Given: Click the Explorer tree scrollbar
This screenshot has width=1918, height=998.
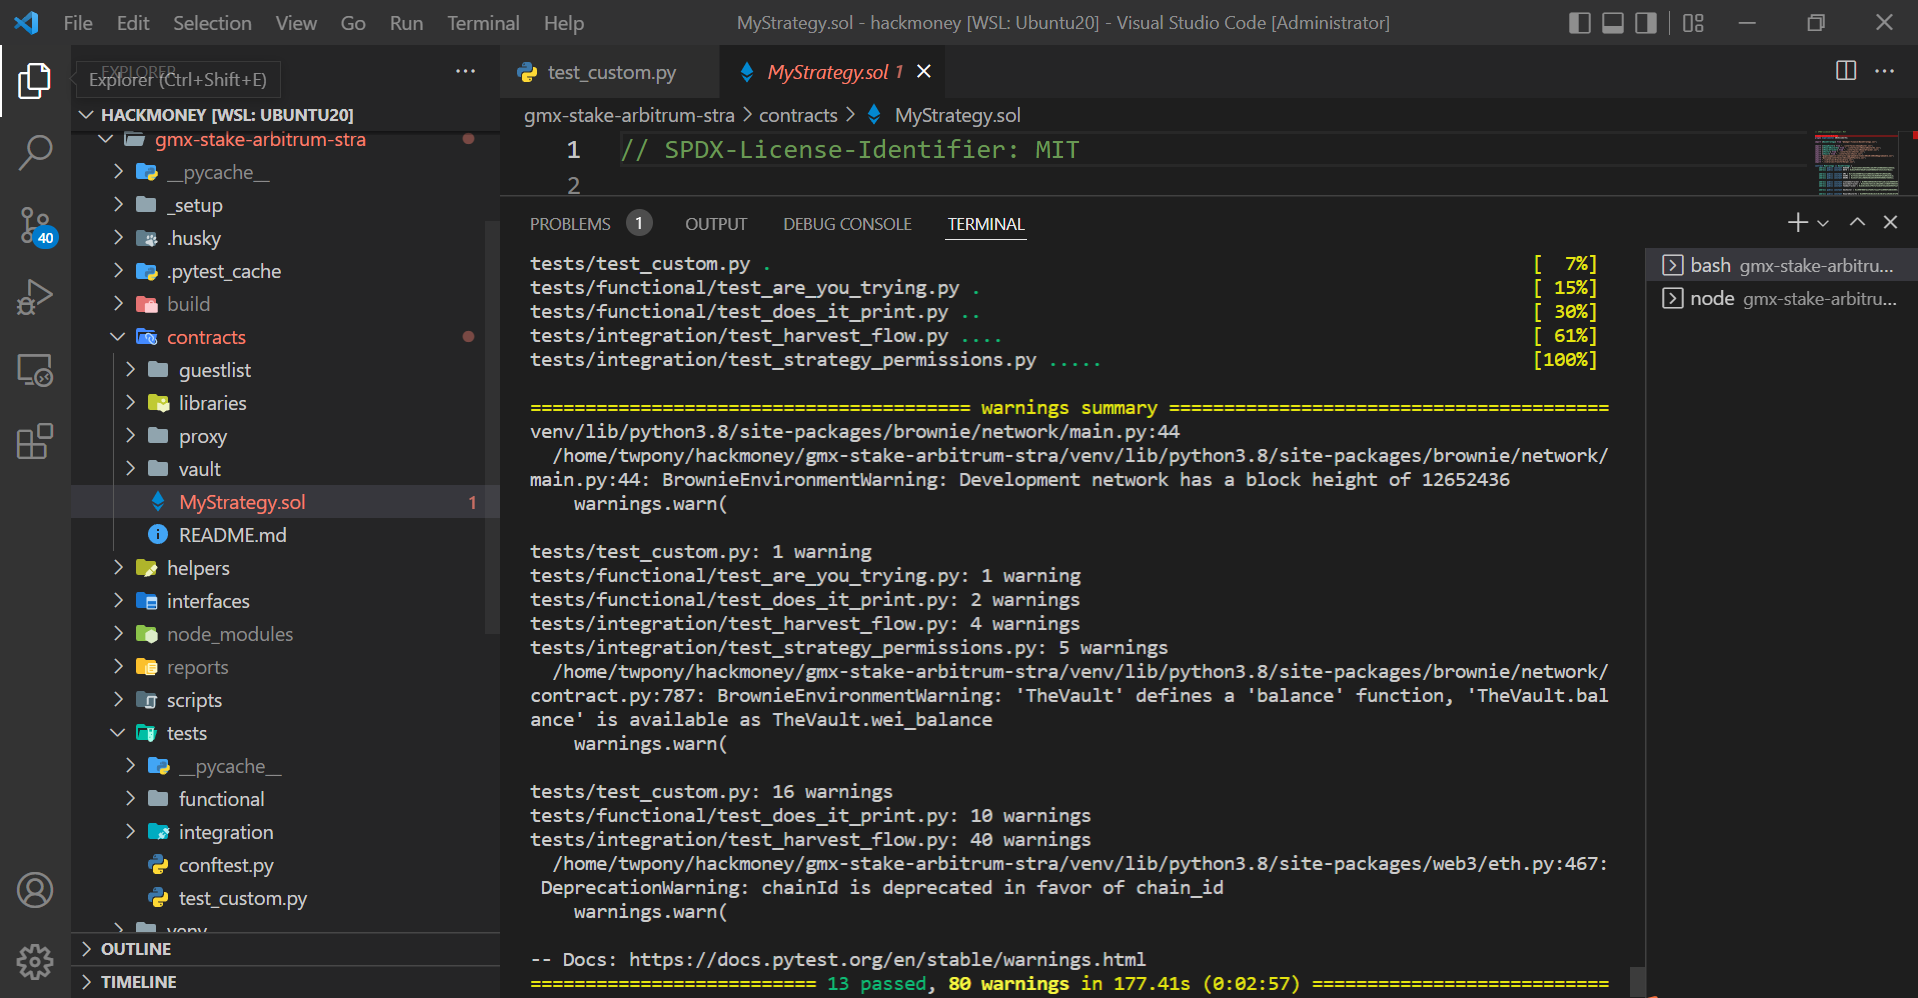Looking at the screenshot, I should (492, 427).
